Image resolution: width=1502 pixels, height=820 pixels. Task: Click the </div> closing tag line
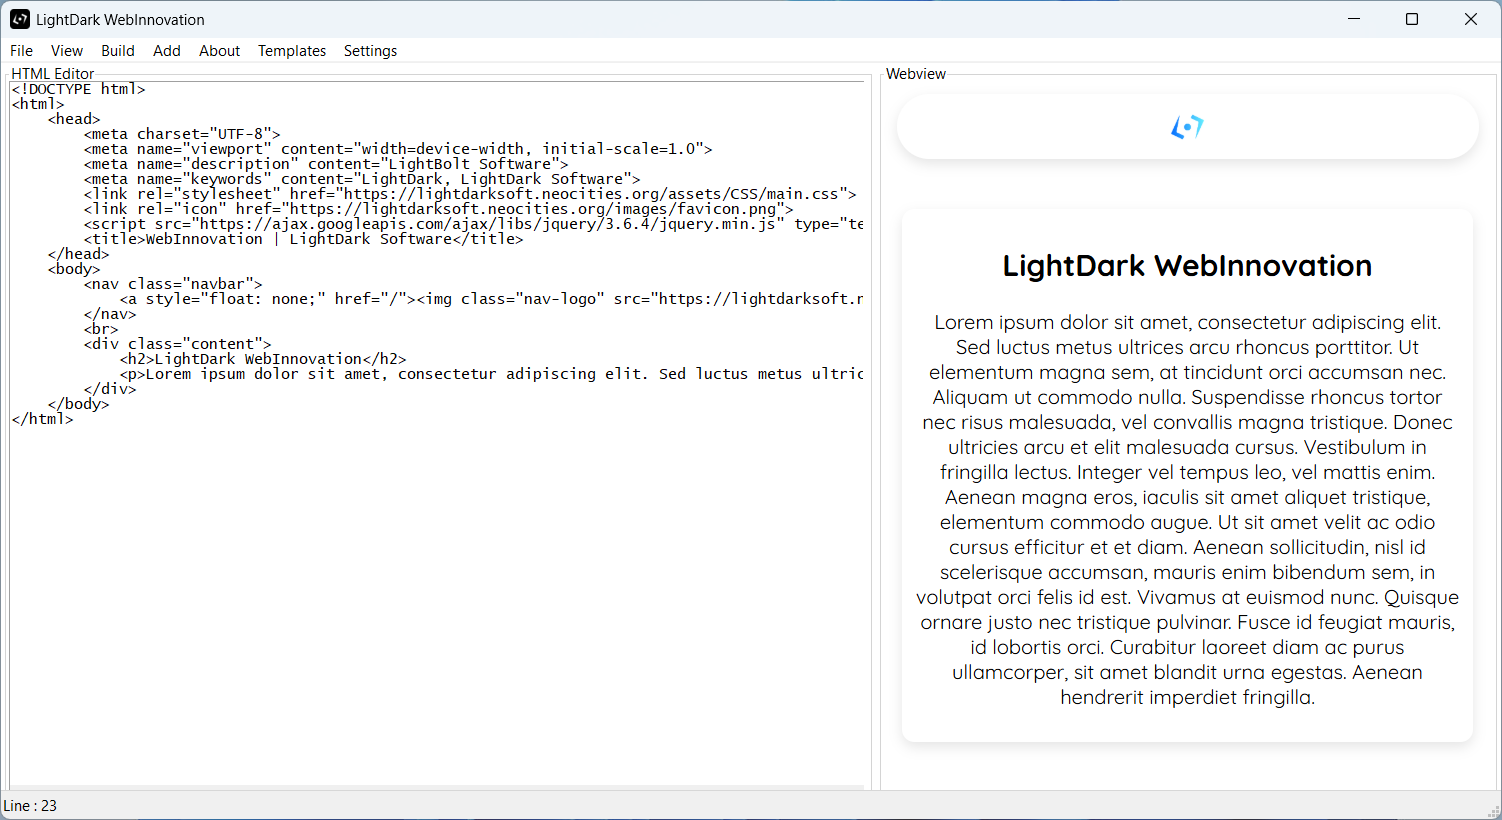(110, 389)
